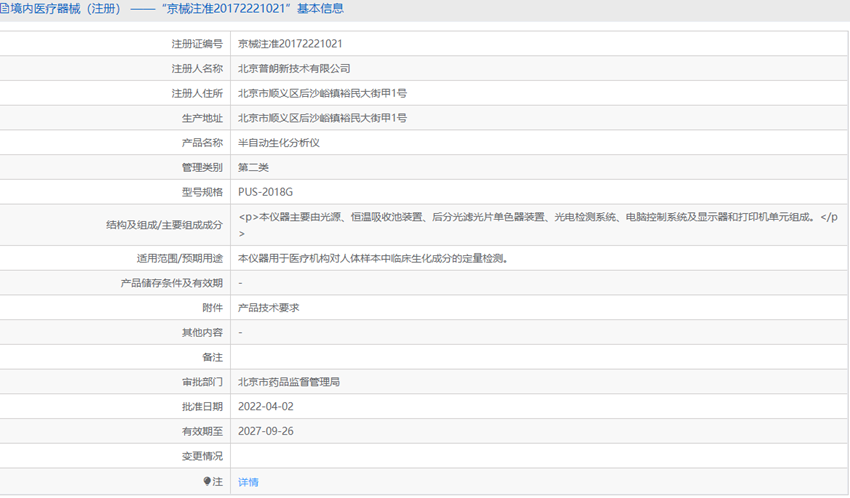850x498 pixels.
Task: Click the 注册证编号 row label
Action: click(x=197, y=44)
